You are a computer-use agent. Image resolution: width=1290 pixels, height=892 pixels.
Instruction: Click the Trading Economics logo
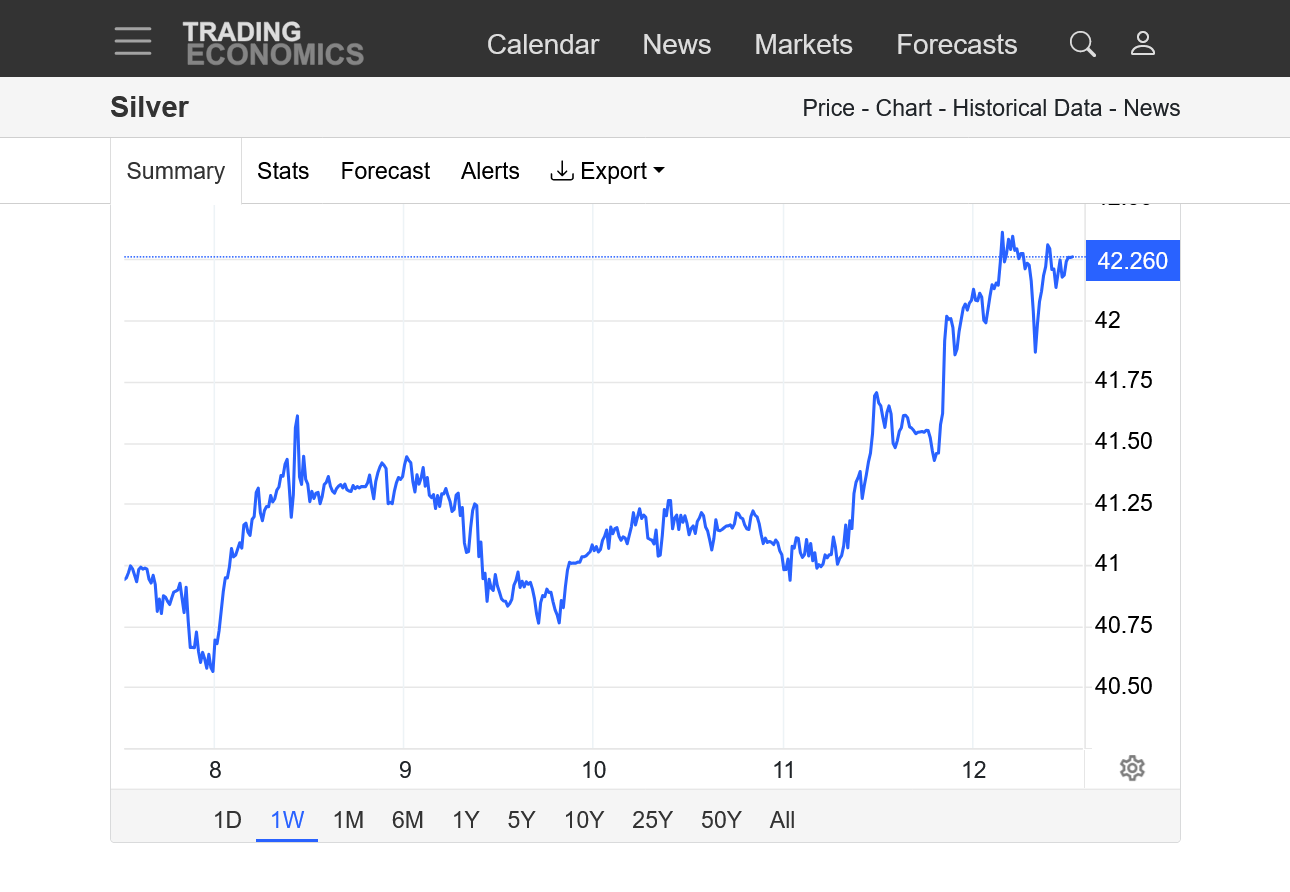click(x=272, y=44)
